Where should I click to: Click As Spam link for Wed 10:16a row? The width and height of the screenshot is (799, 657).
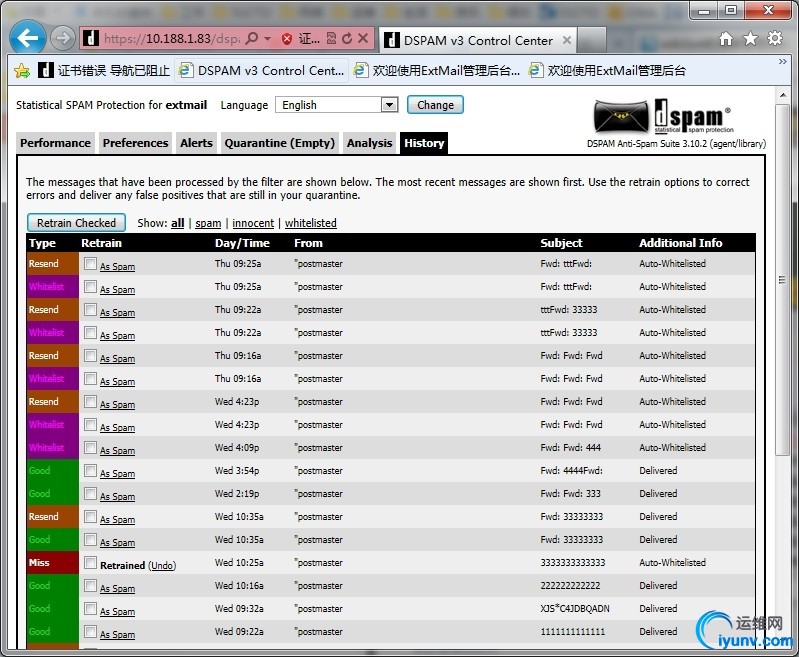pos(117,589)
